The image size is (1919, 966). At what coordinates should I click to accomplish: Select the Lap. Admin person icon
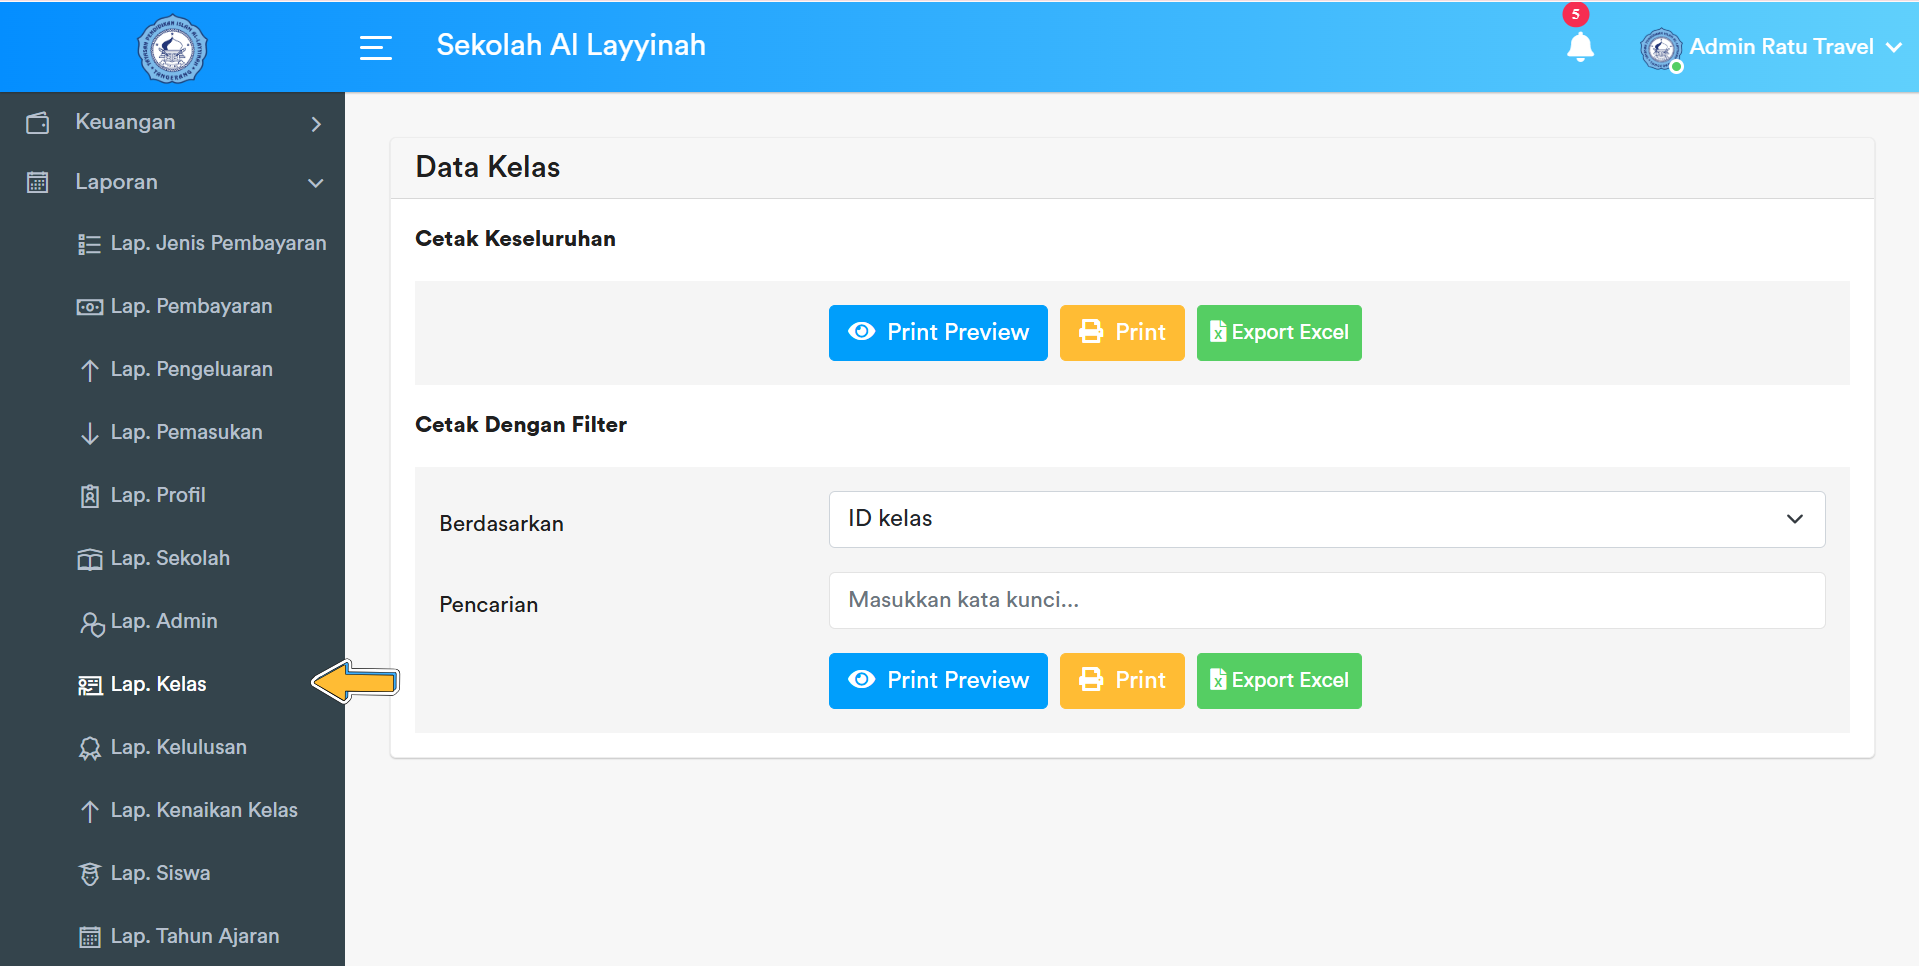coord(89,621)
